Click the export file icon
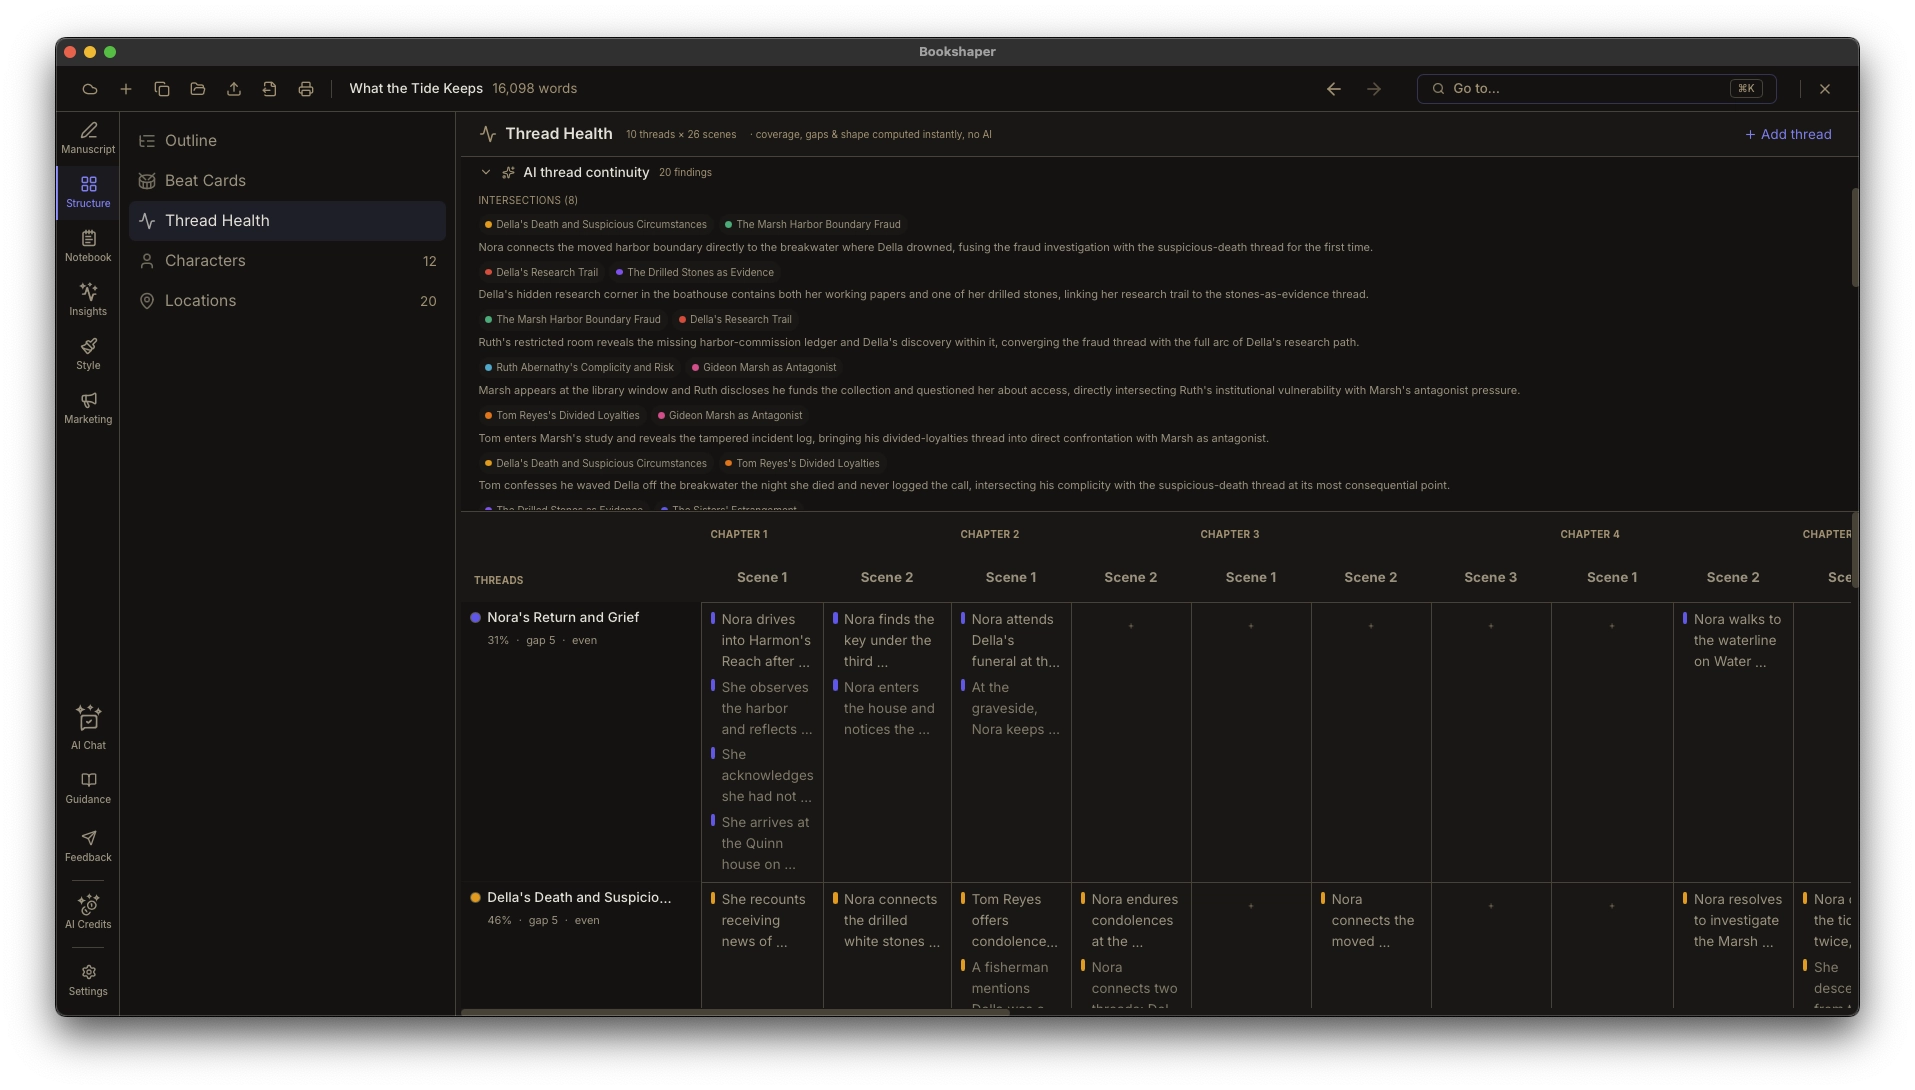Viewport: 1915px width, 1090px height. tap(270, 89)
